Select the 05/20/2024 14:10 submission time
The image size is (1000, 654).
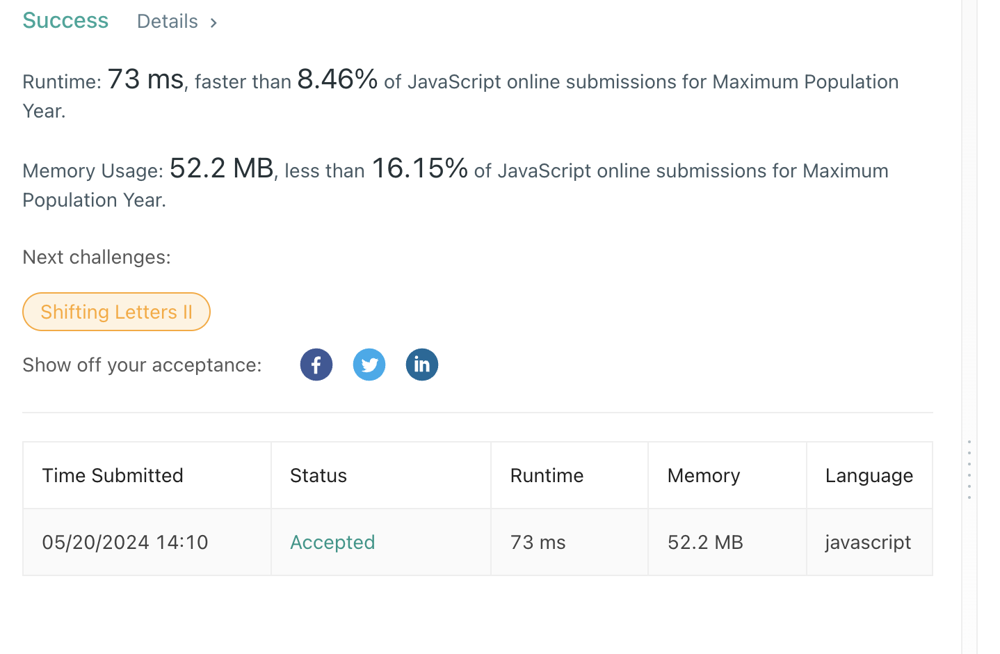pyautogui.click(x=125, y=542)
